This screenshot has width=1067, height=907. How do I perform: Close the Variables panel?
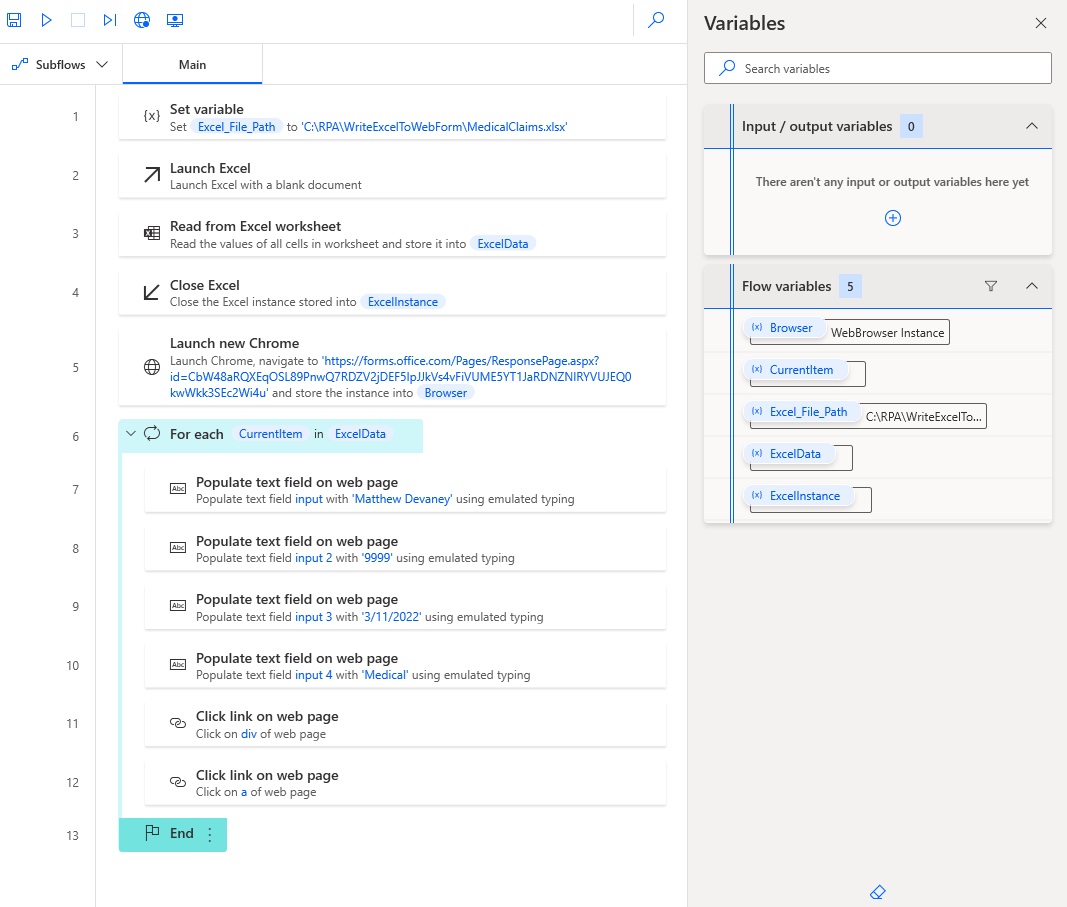(1040, 22)
